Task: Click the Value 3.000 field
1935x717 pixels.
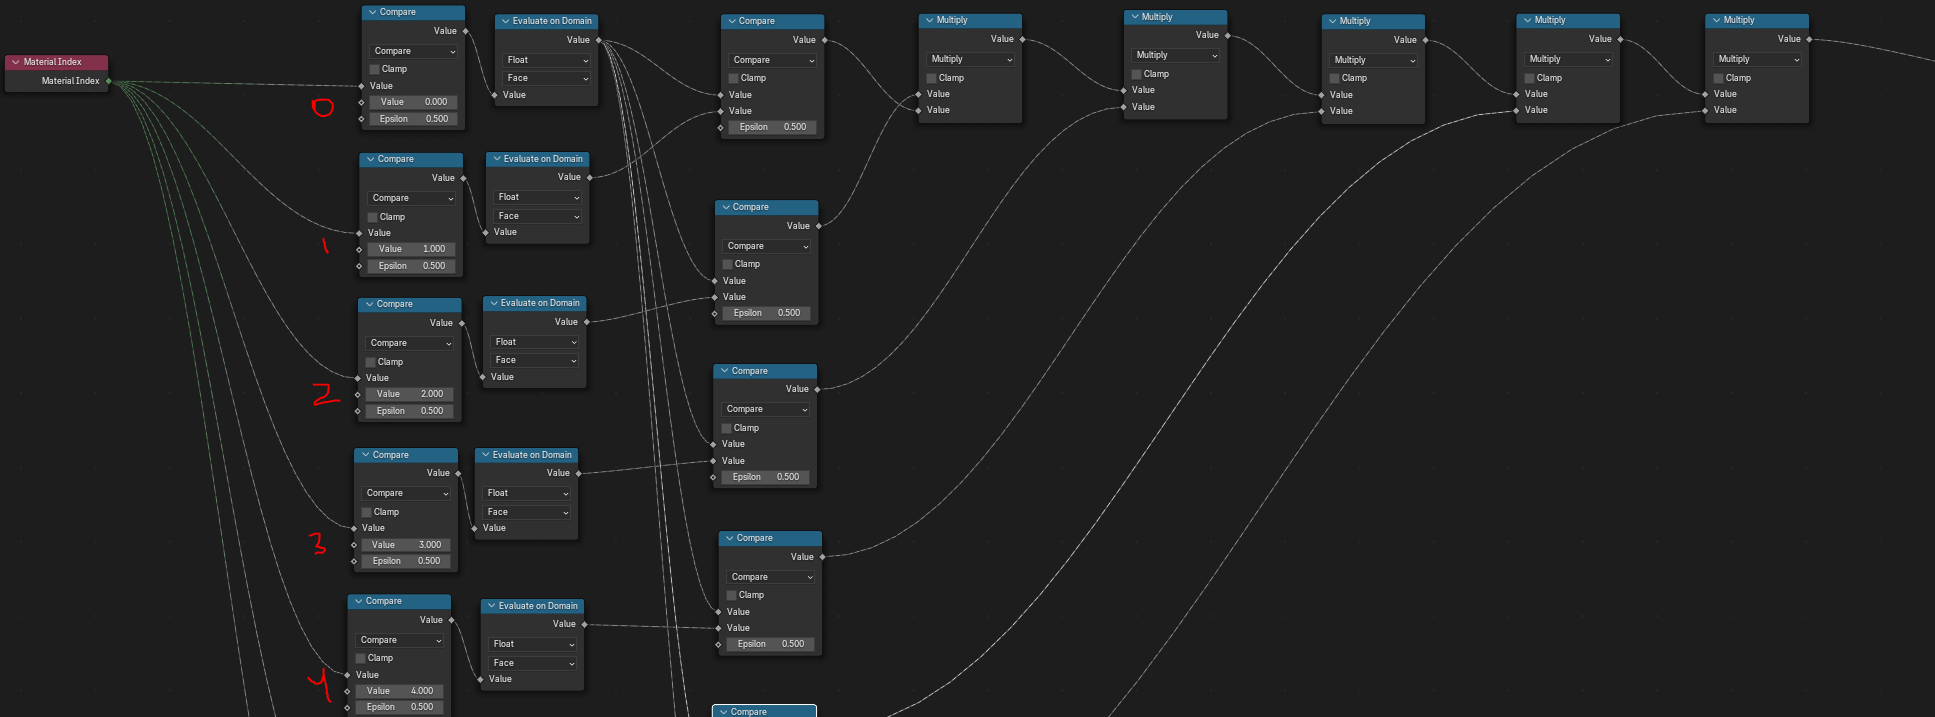Action: click(x=406, y=545)
